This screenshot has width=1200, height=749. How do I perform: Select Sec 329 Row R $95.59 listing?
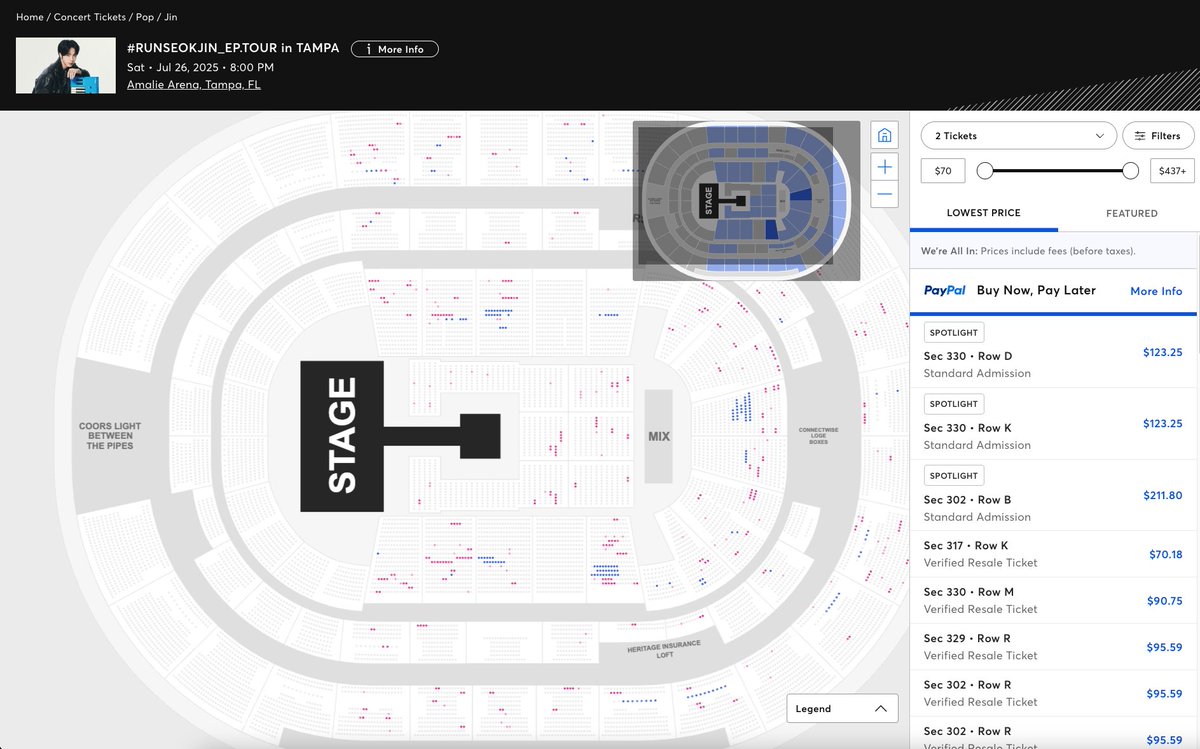point(1053,647)
